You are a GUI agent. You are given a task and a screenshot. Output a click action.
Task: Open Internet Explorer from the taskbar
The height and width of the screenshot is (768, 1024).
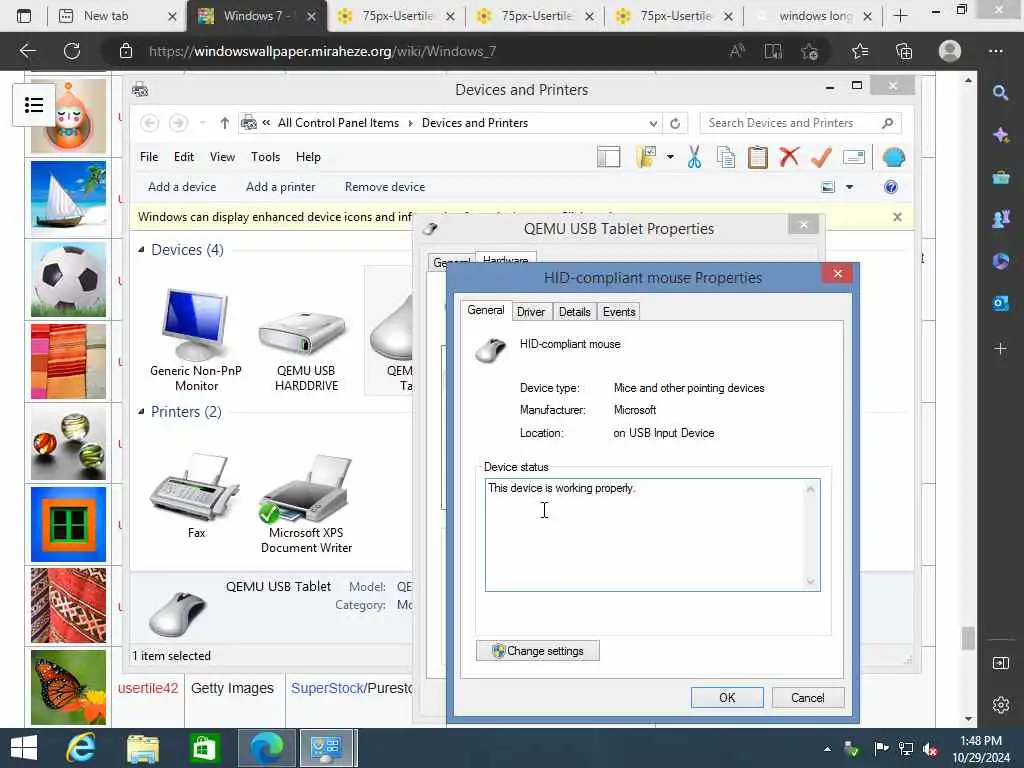pos(81,748)
